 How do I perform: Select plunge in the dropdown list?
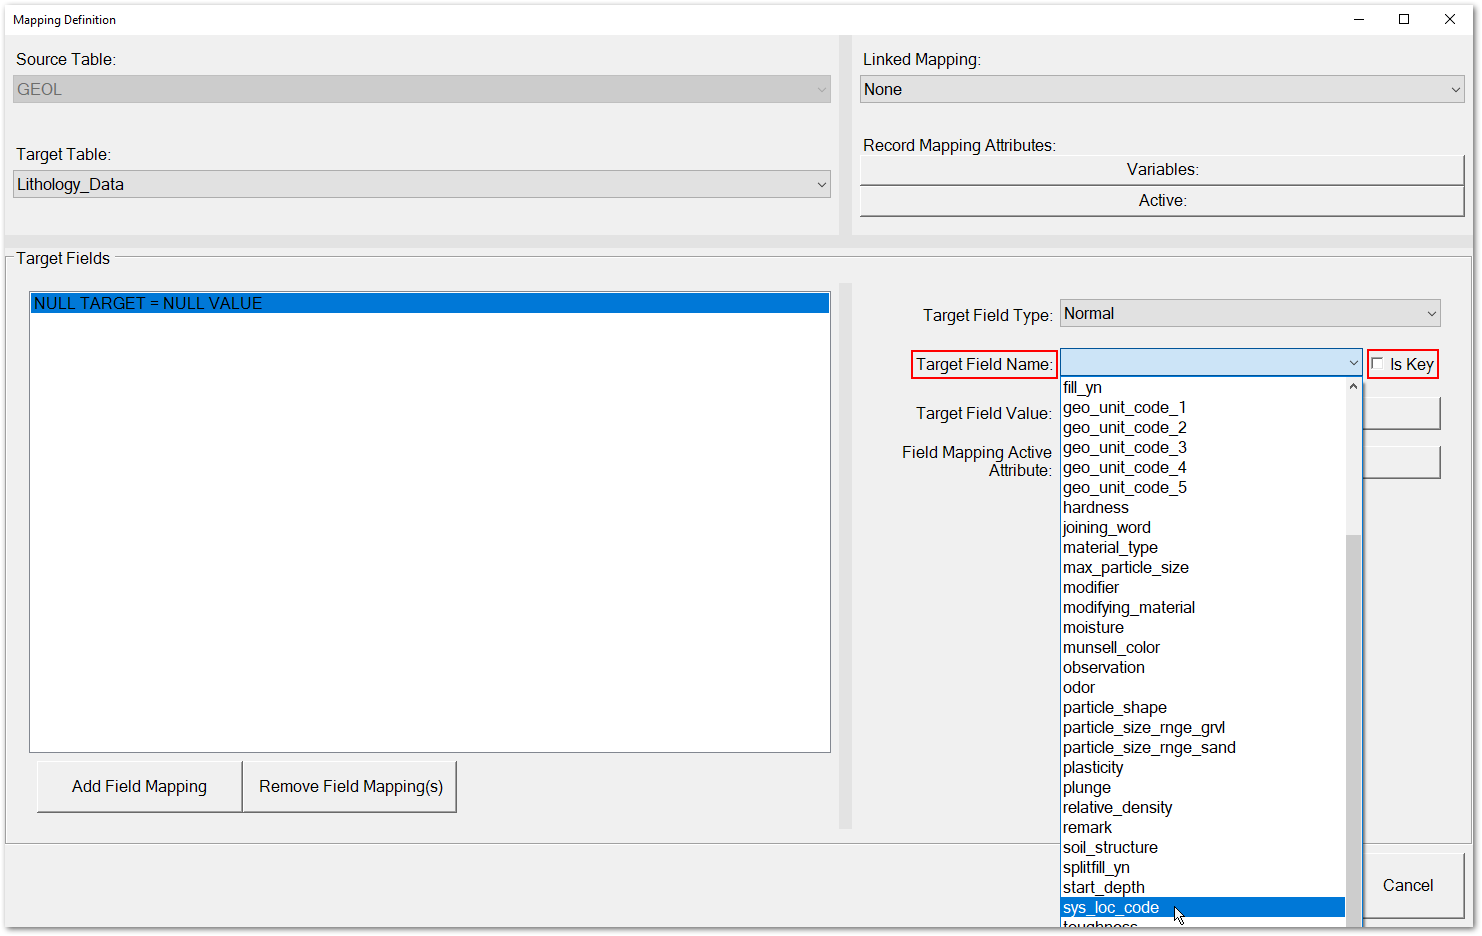(1203, 787)
